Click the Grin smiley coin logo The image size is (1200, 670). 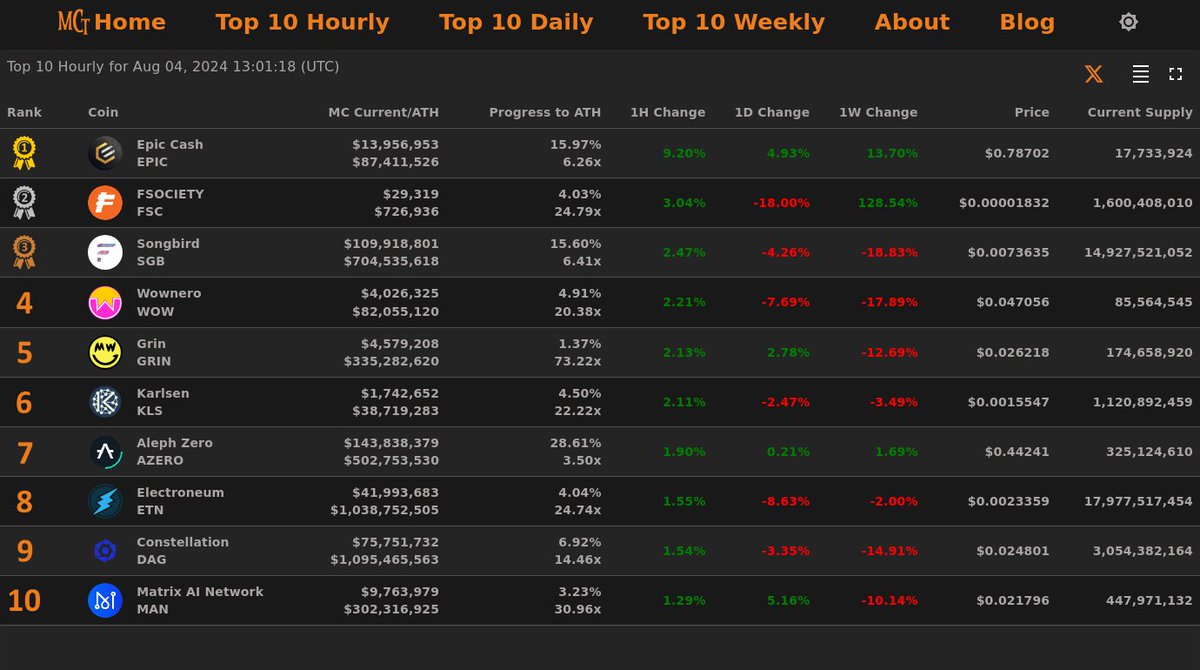(105, 352)
